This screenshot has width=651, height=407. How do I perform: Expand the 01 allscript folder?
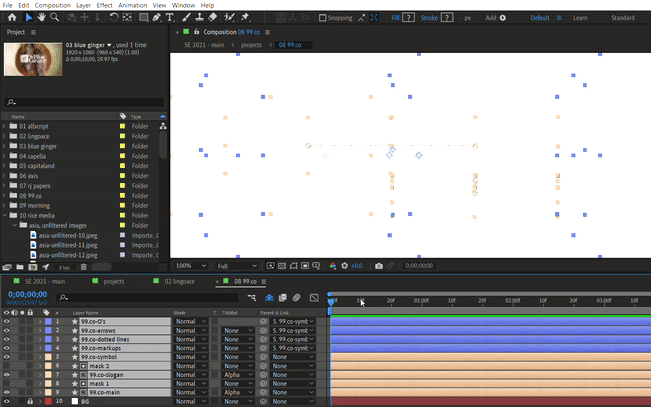pos(4,127)
